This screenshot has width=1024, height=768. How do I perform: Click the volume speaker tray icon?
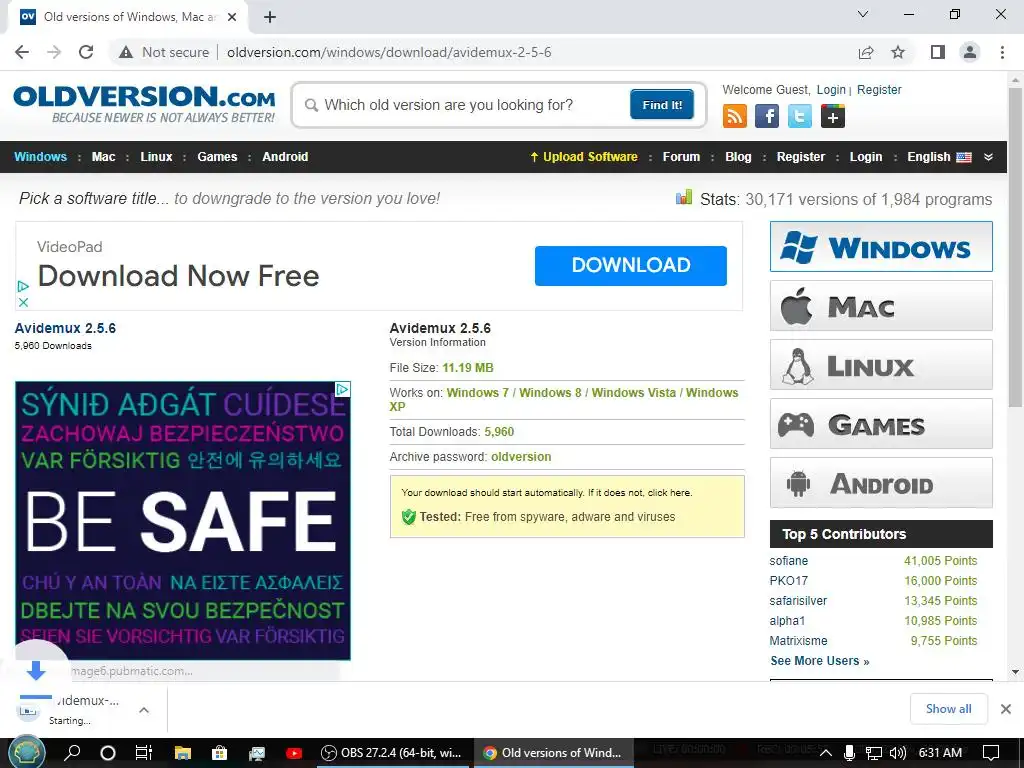(x=897, y=753)
